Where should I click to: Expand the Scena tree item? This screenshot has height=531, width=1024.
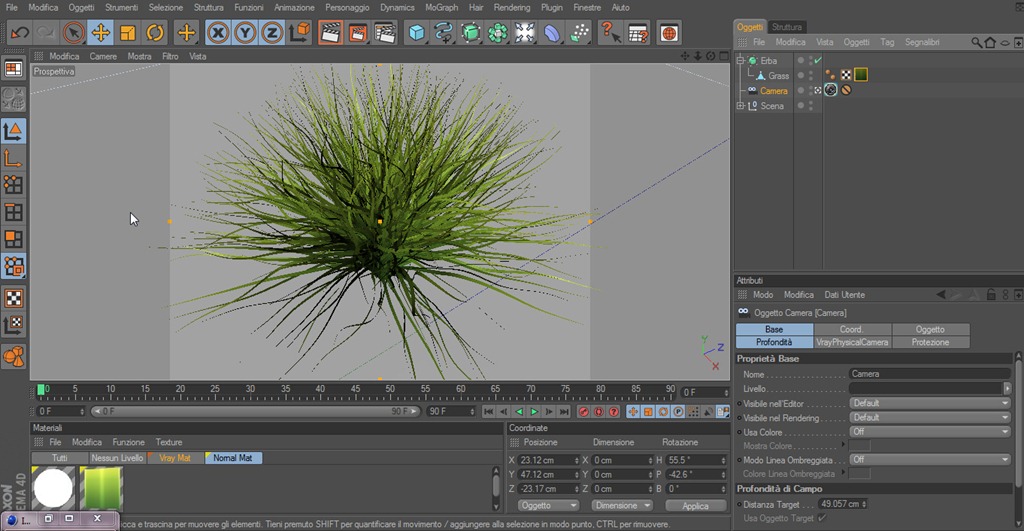coord(740,105)
